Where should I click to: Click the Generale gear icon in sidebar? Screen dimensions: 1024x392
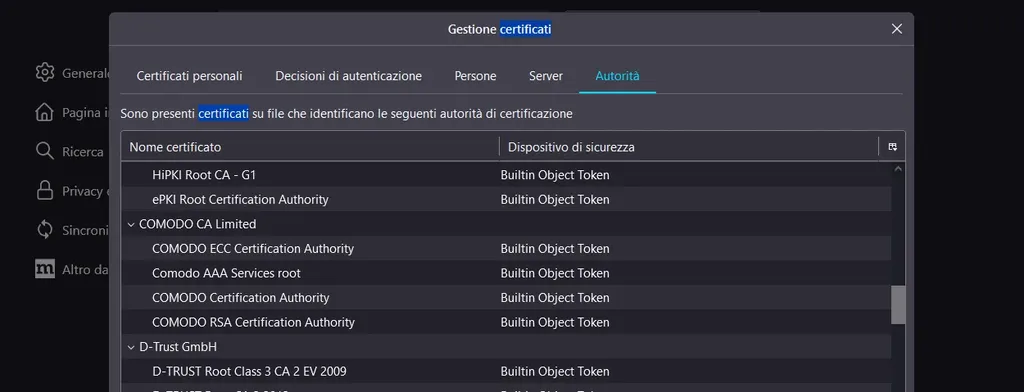click(44, 72)
